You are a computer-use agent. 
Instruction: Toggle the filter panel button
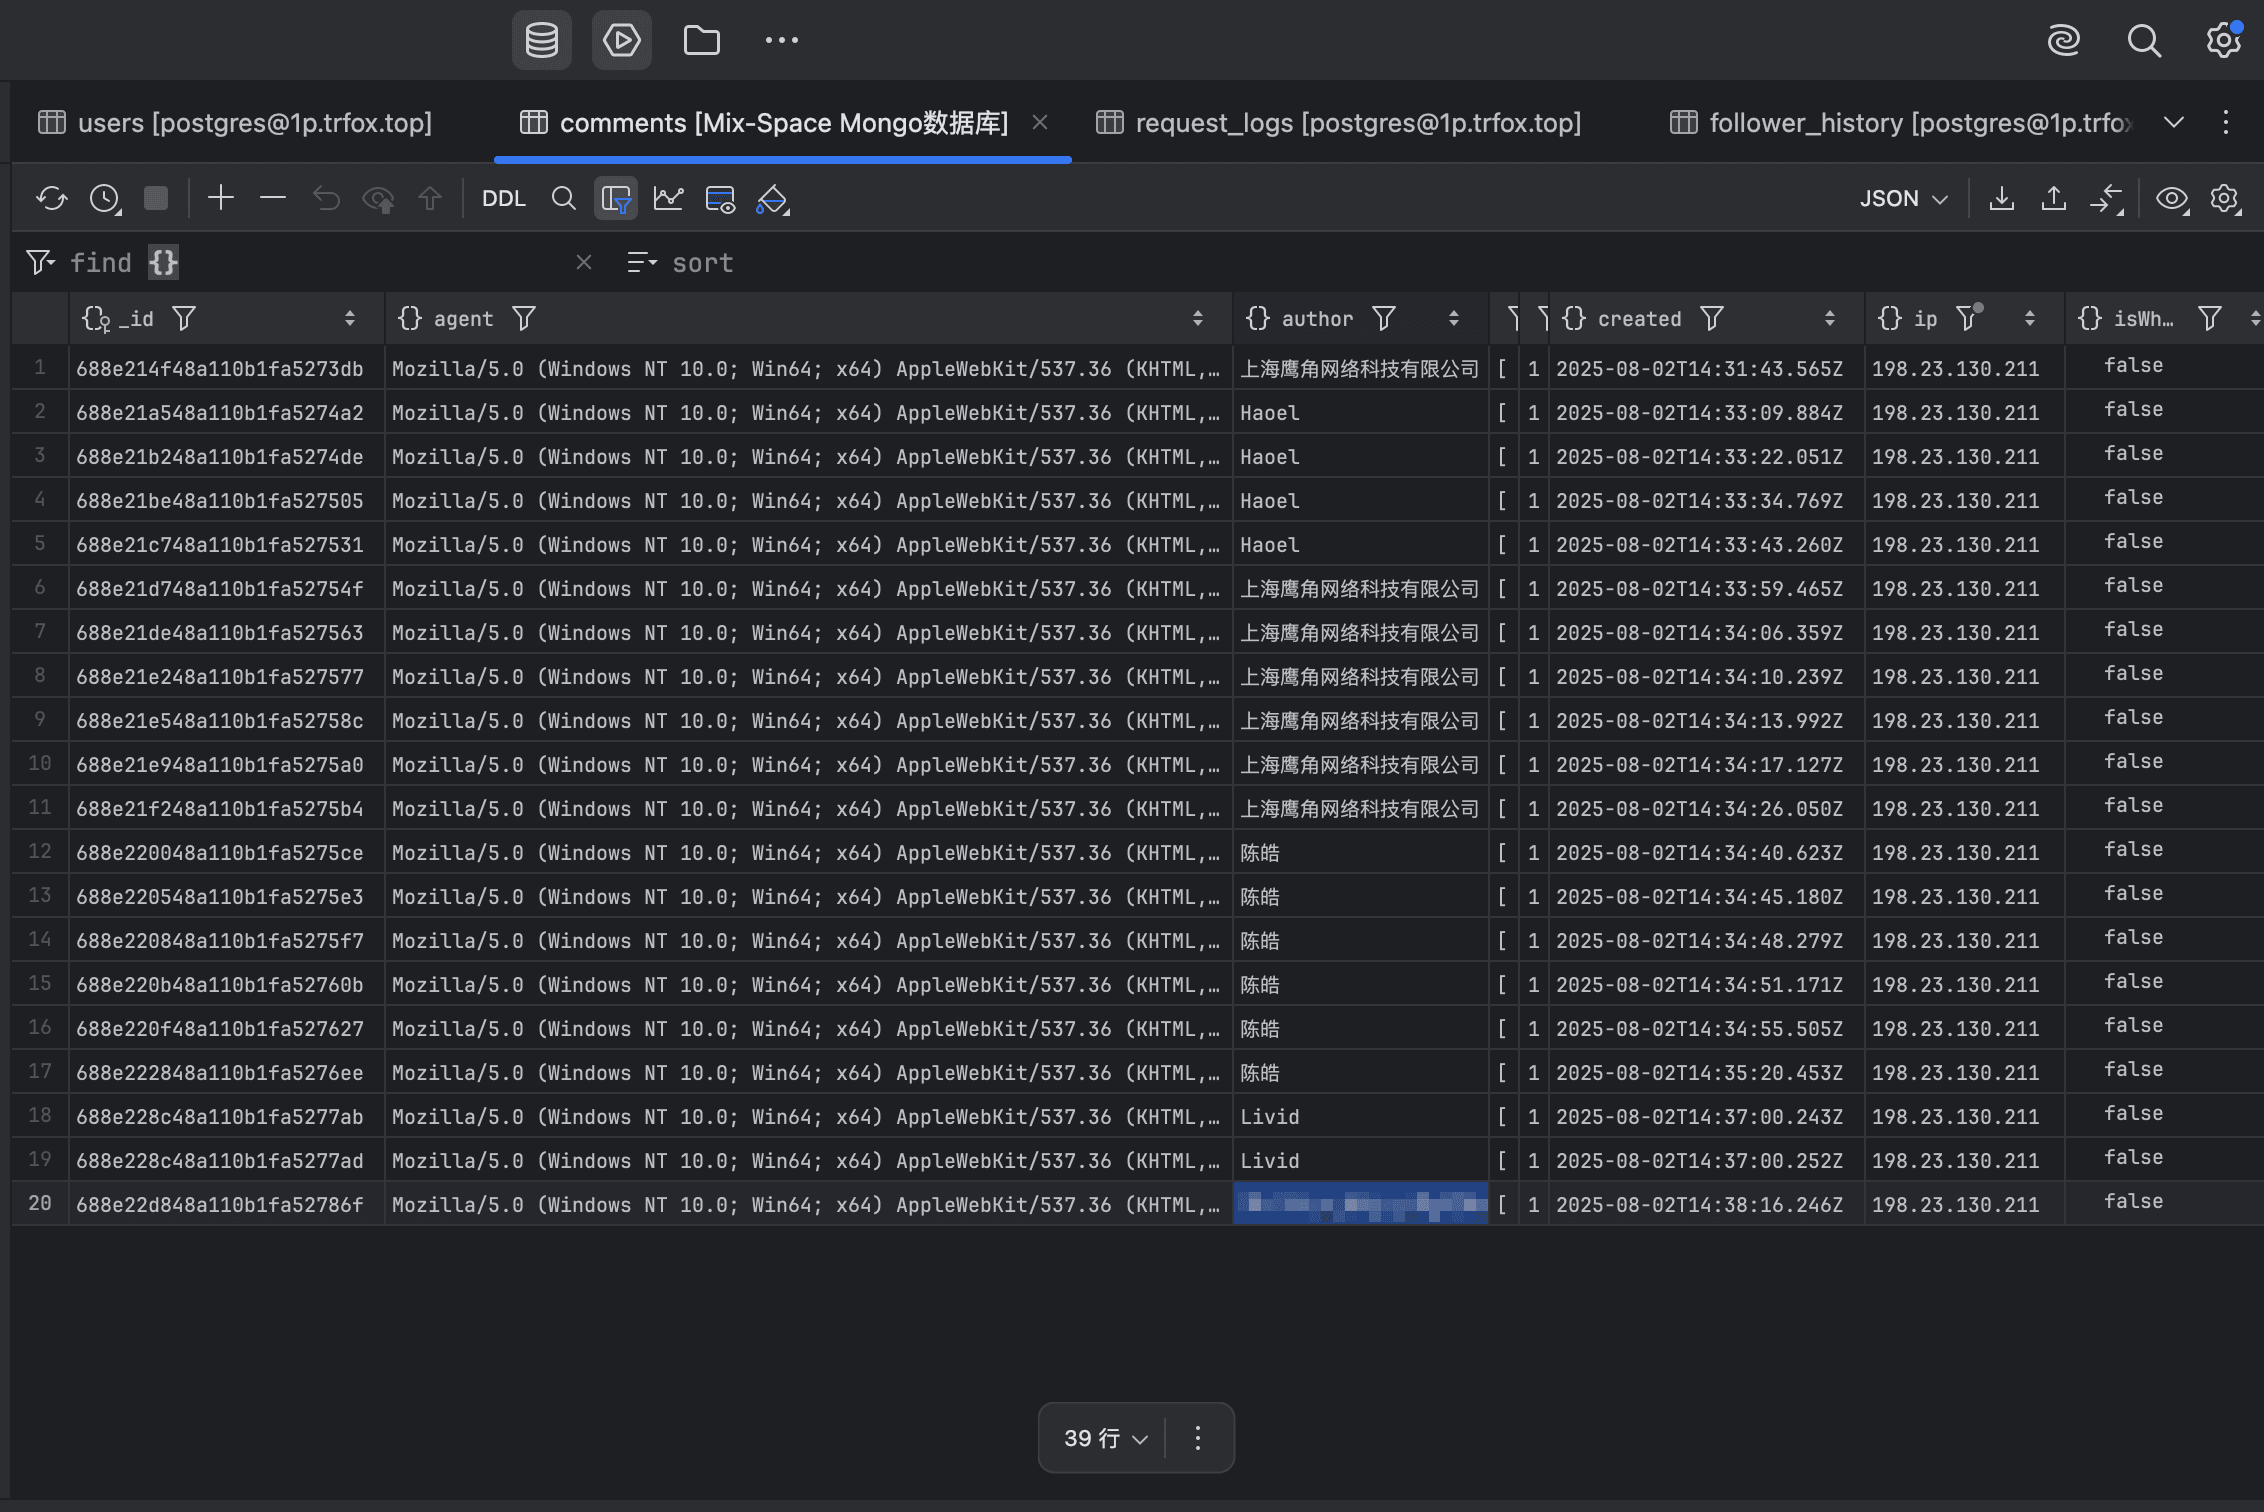616,198
